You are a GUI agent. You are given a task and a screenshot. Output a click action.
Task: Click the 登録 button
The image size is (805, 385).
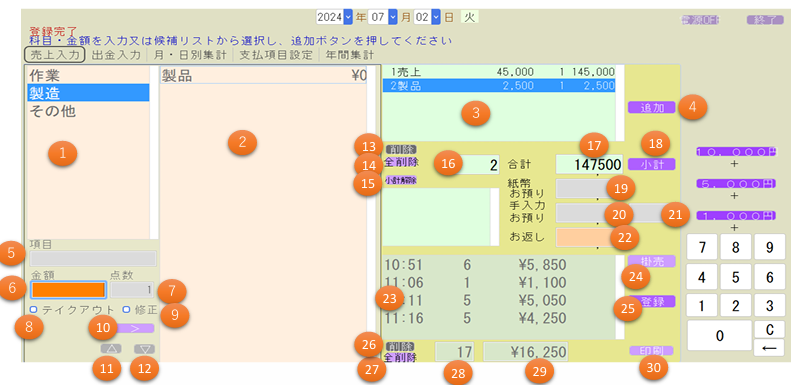coord(652,301)
